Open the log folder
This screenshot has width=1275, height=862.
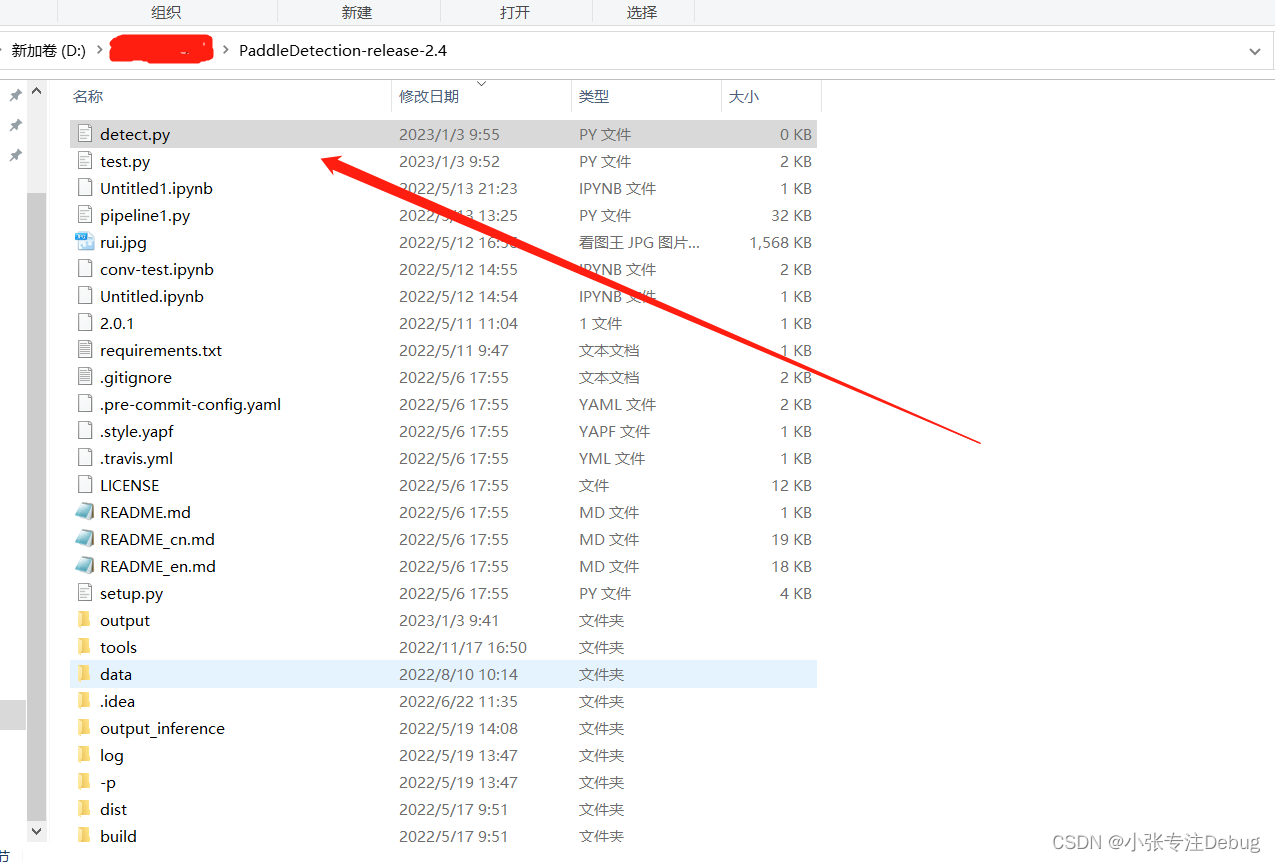tap(111, 755)
